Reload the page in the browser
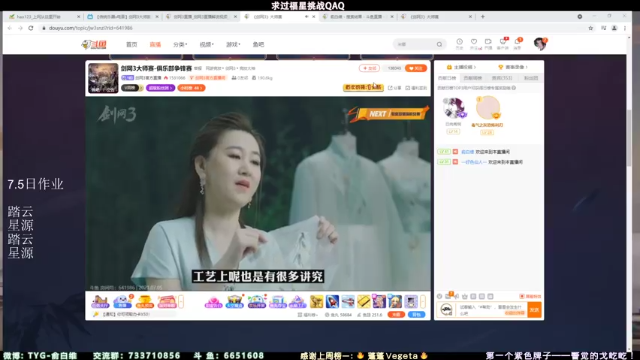 pos(31,28)
